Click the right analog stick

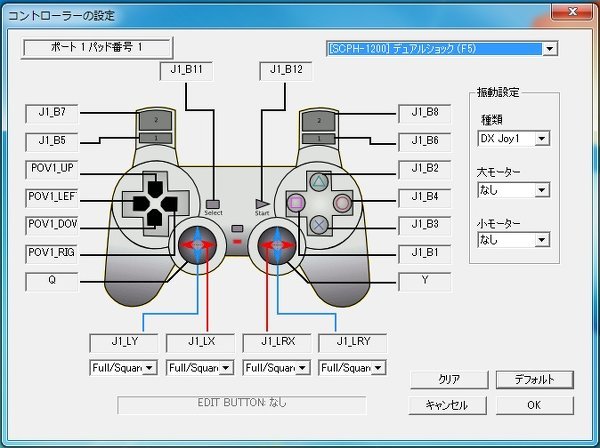click(275, 246)
